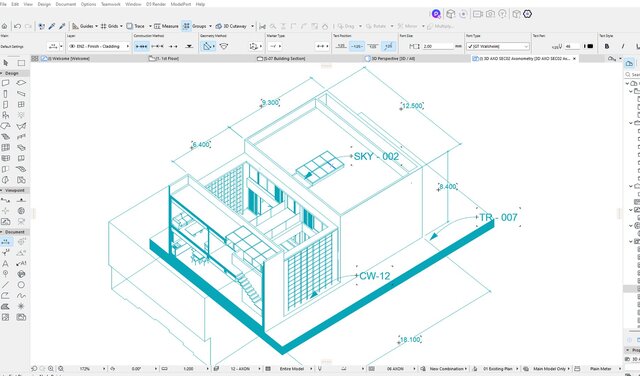Select the Marquee tool

[x=21, y=63]
